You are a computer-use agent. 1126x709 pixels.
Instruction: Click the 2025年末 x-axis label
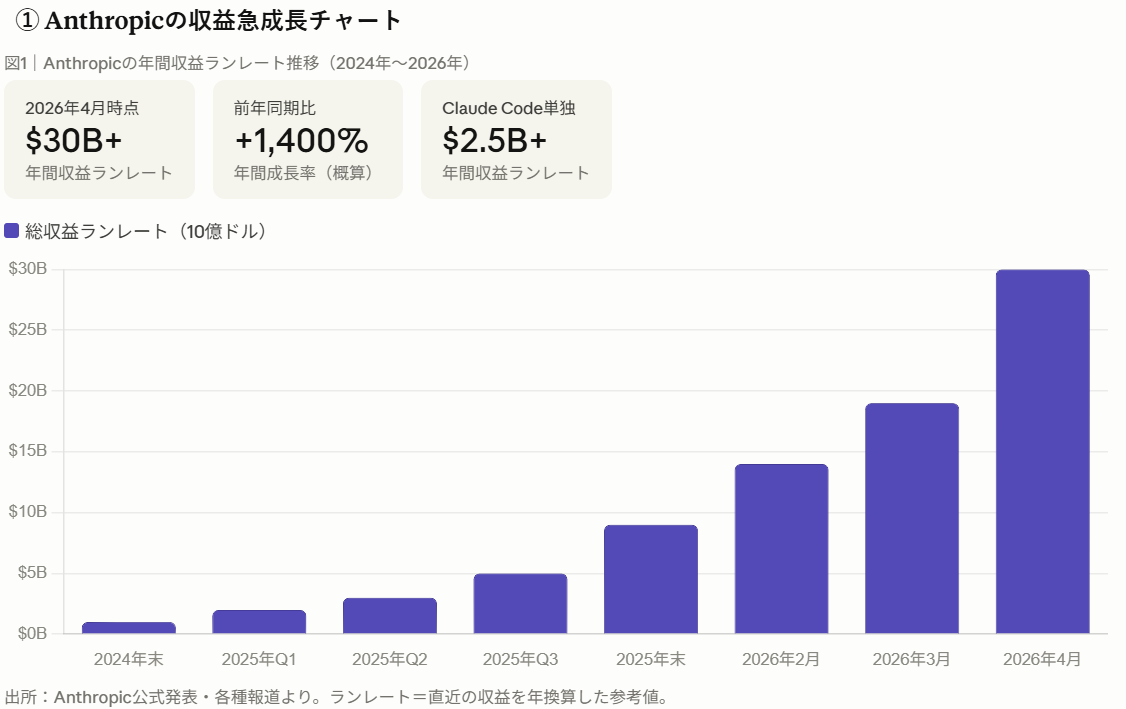651,660
